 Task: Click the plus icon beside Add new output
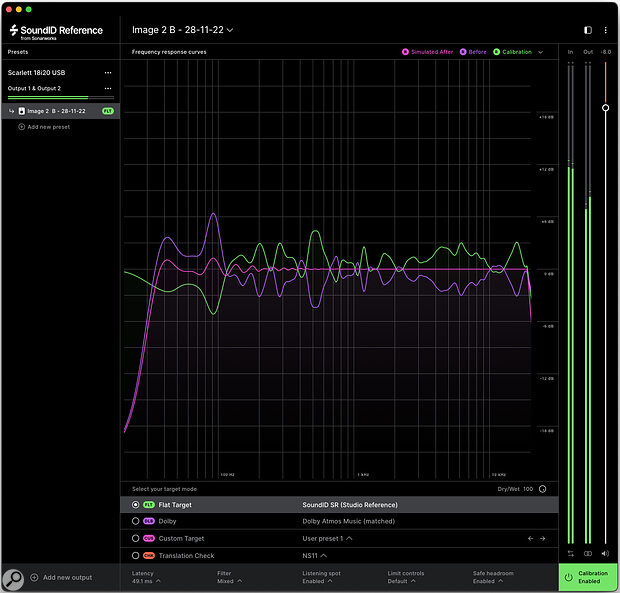click(x=34, y=577)
